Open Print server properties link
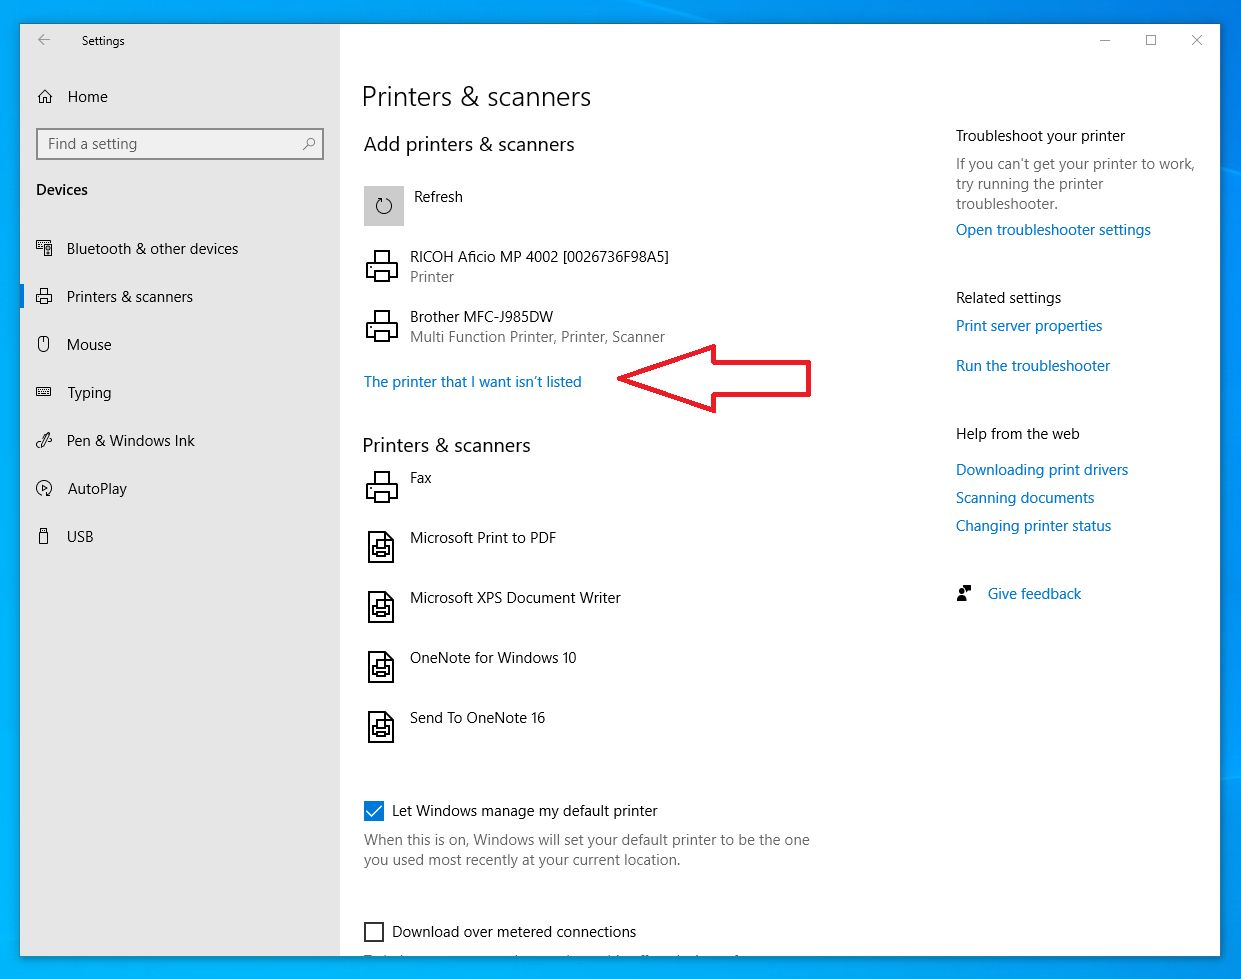 click(x=1029, y=326)
